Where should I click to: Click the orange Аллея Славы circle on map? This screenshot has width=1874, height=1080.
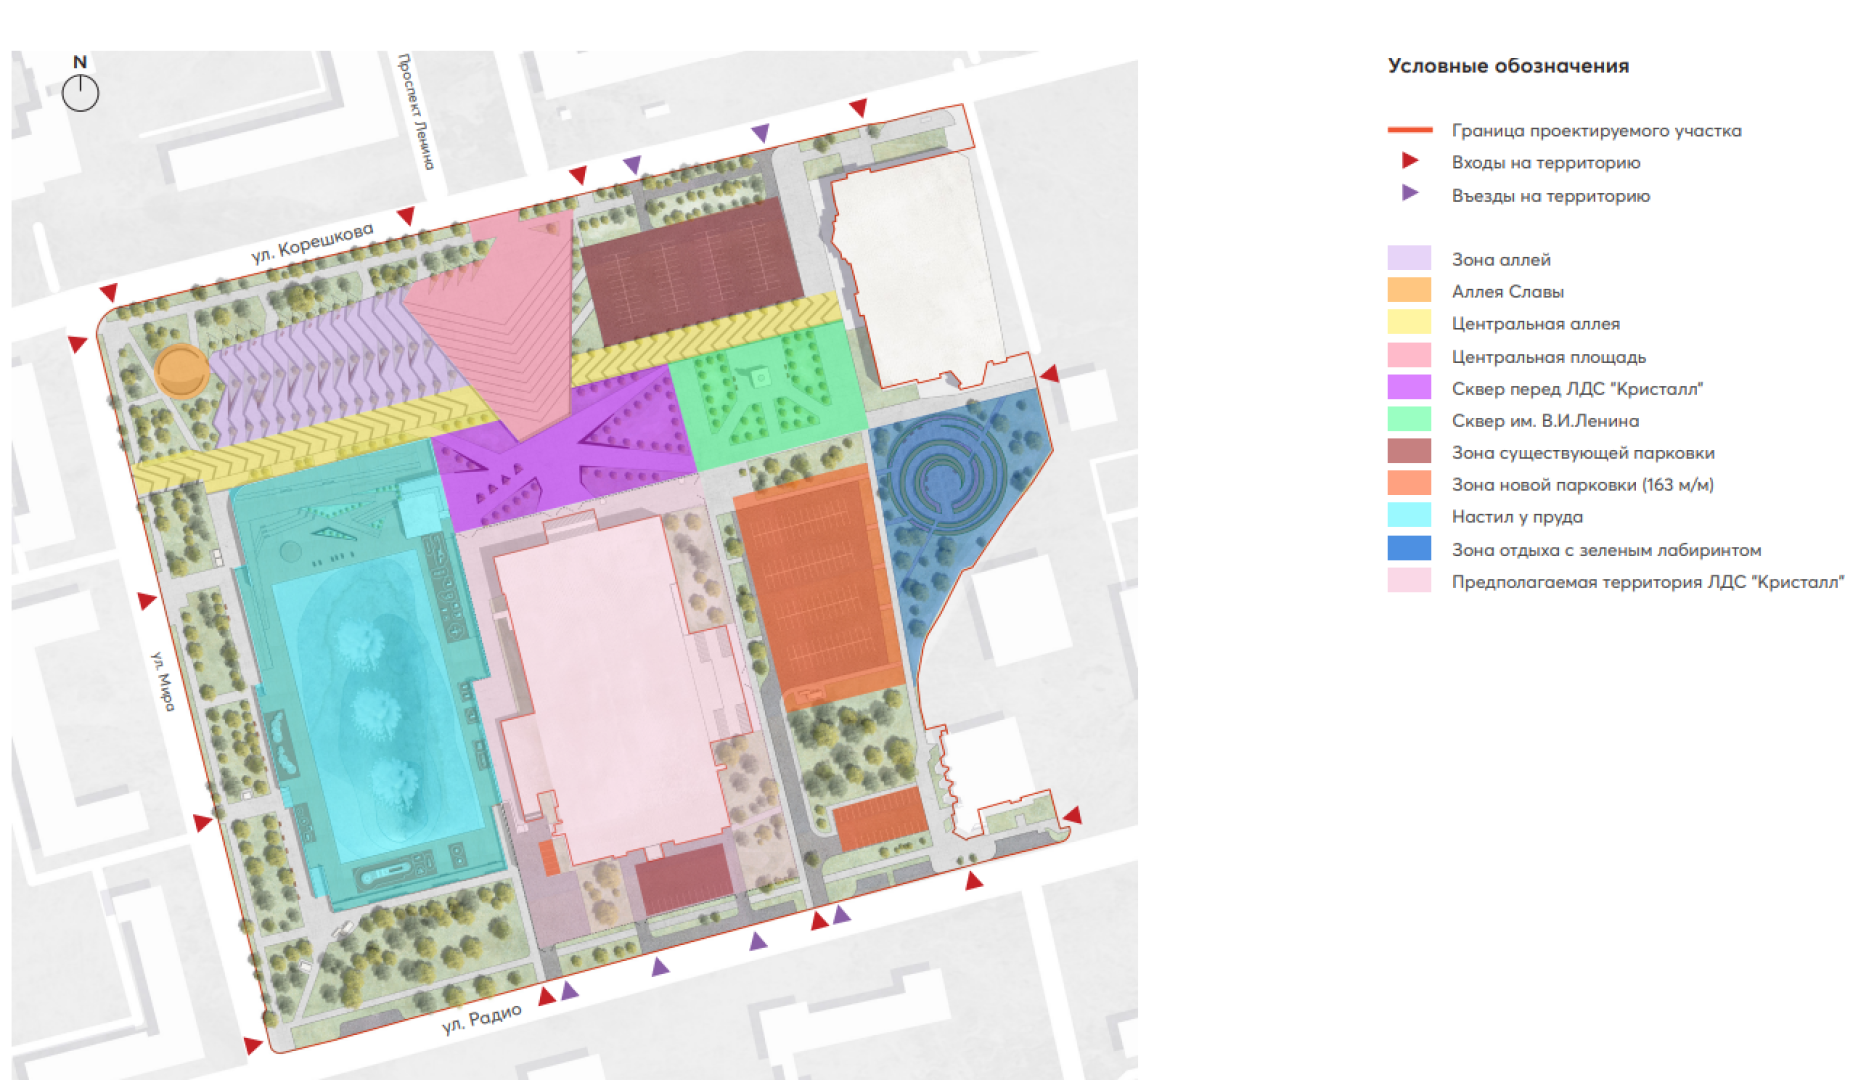(x=181, y=371)
